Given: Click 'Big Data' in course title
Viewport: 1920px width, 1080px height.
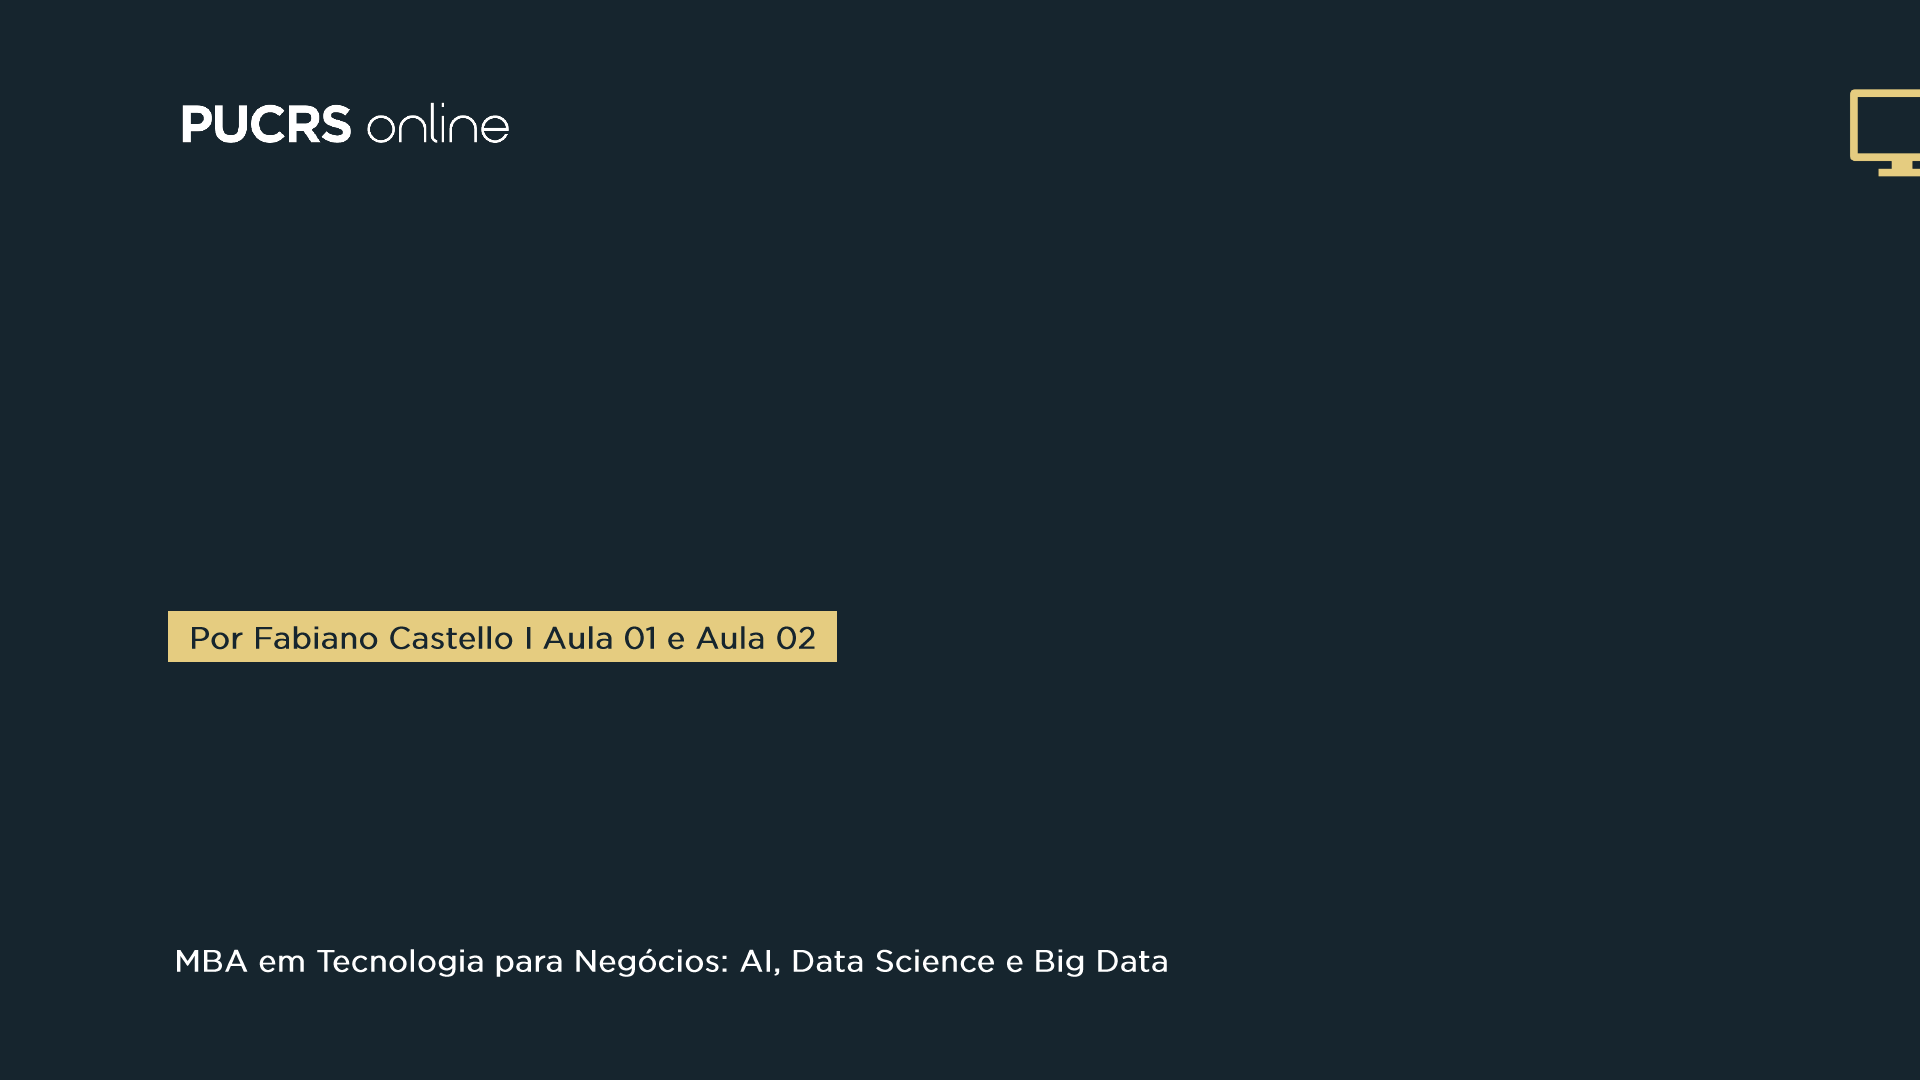Looking at the screenshot, I should tap(1100, 961).
